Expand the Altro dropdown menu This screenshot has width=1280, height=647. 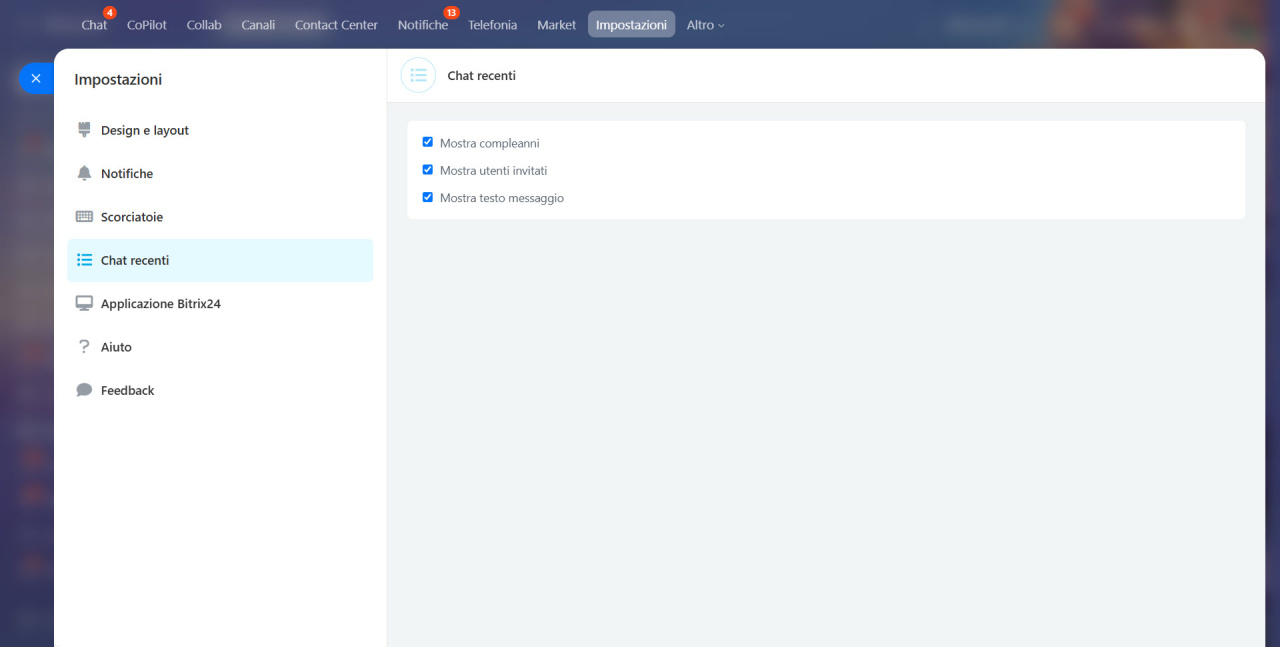click(705, 25)
